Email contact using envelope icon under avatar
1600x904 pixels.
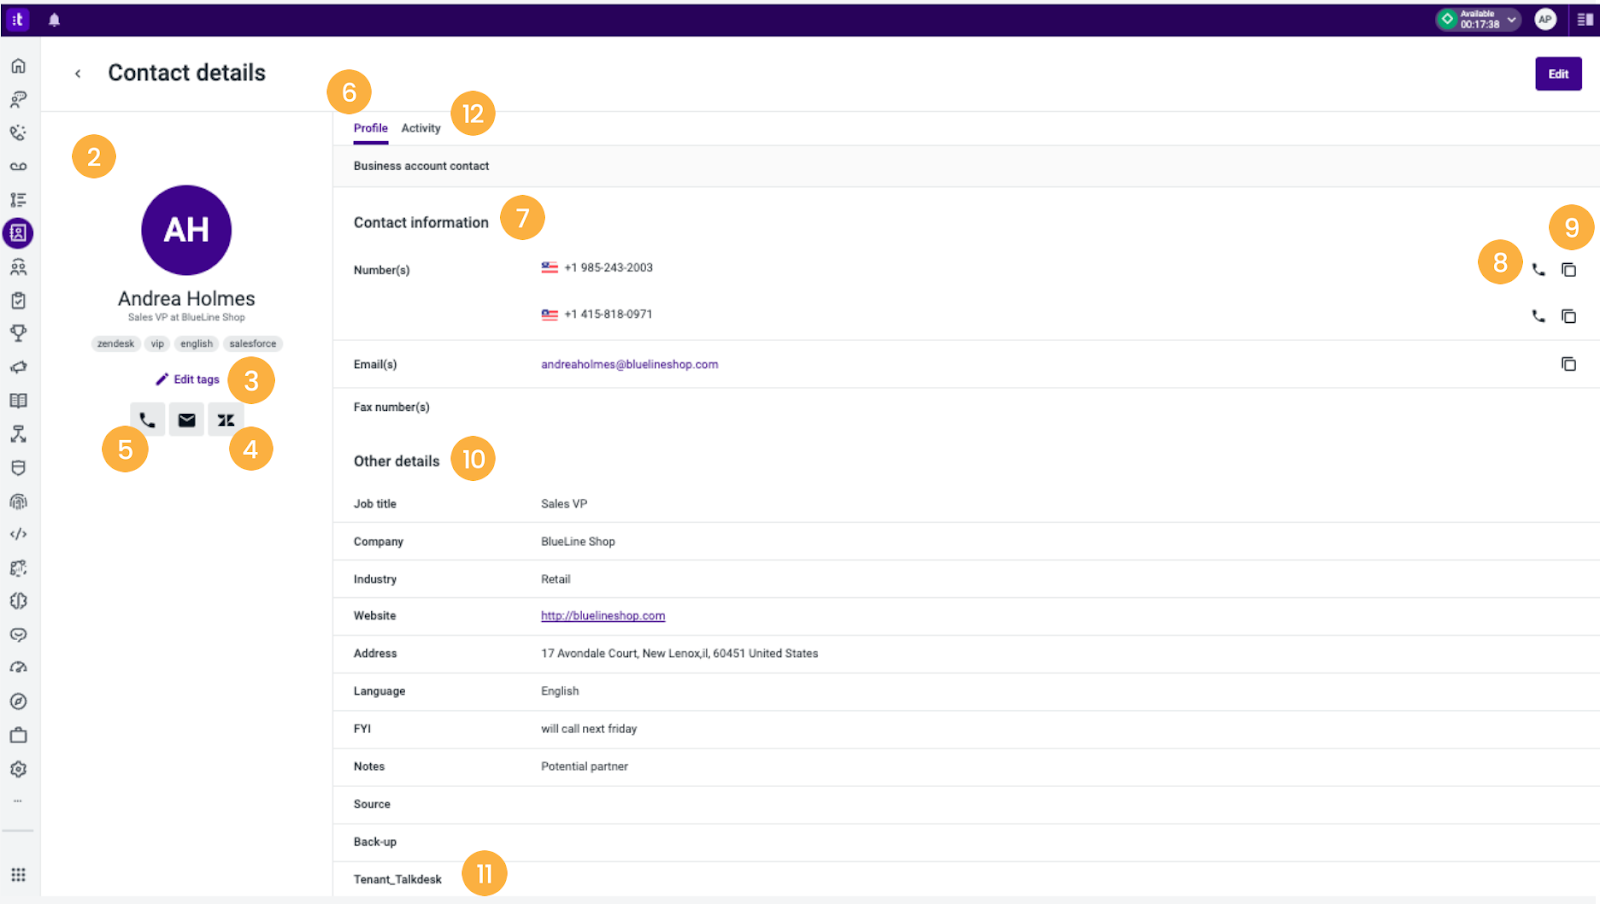[187, 420]
